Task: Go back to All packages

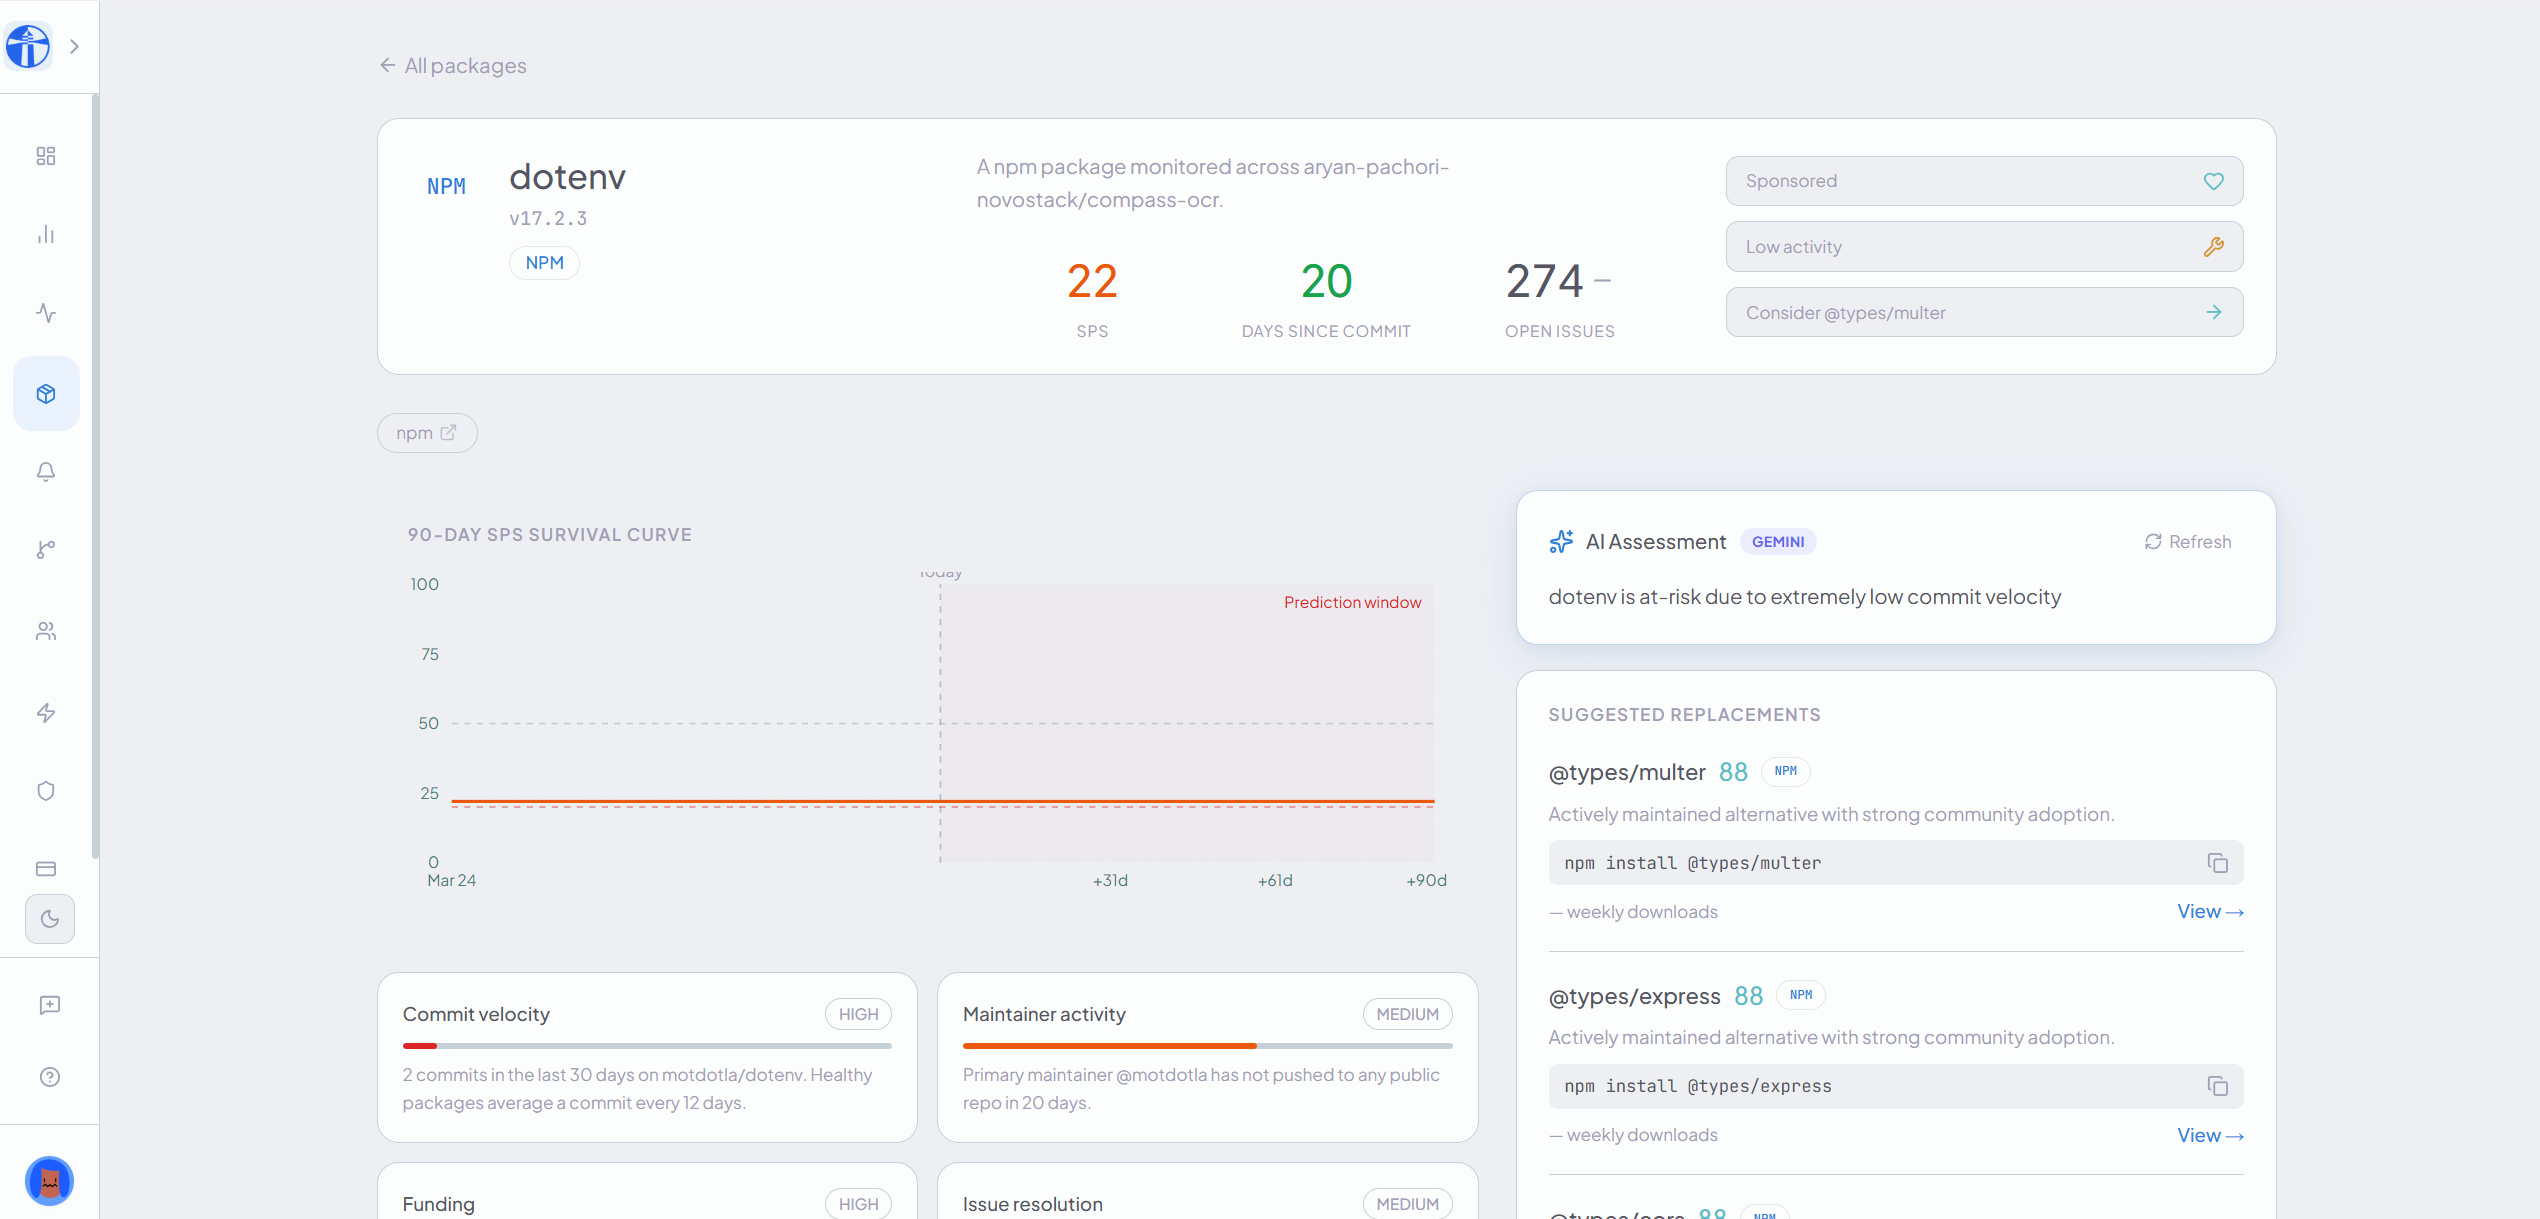Action: coord(453,66)
